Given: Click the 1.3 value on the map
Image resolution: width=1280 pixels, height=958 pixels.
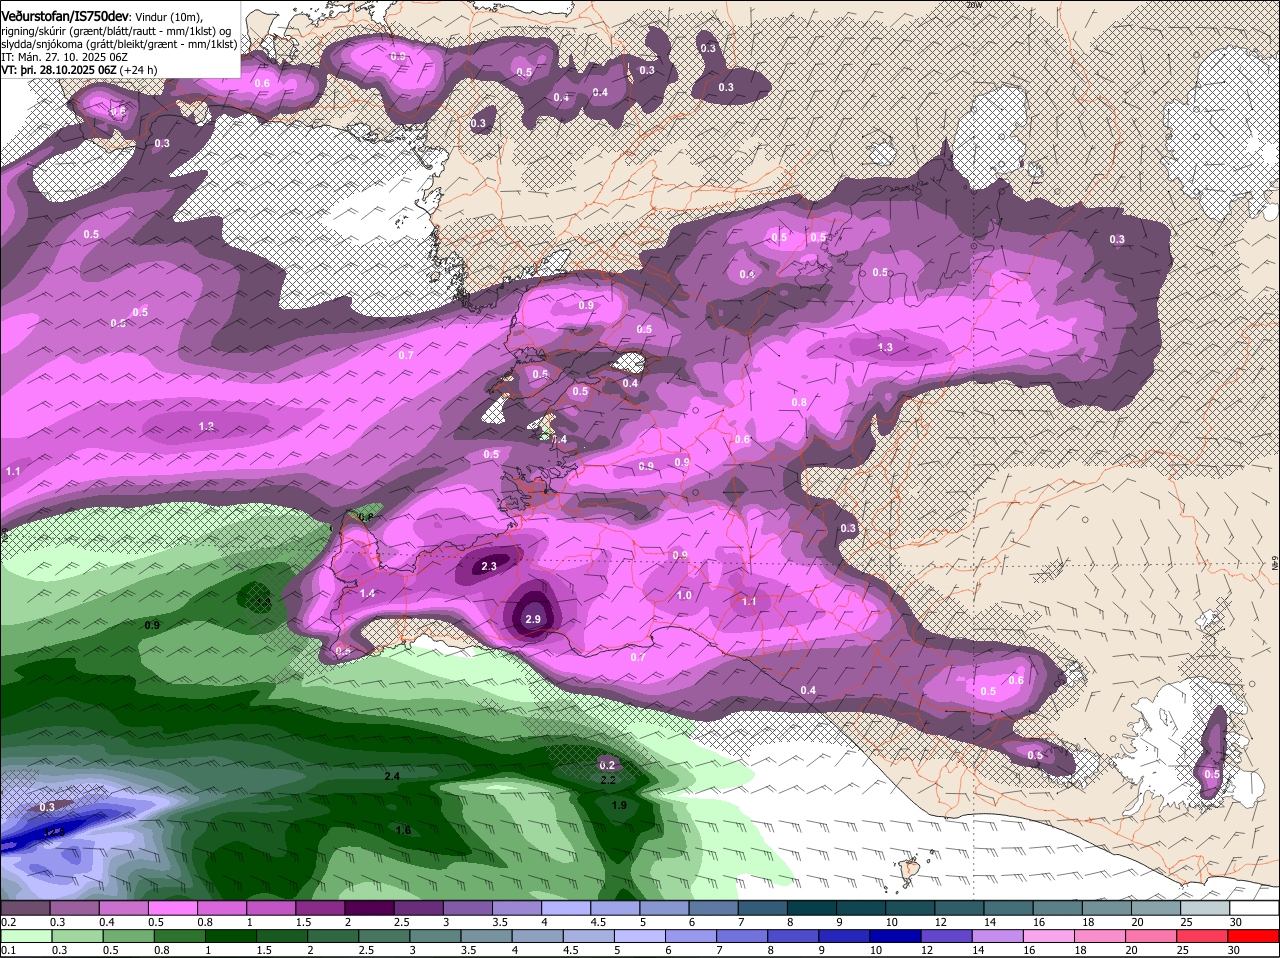Looking at the screenshot, I should click(x=885, y=348).
